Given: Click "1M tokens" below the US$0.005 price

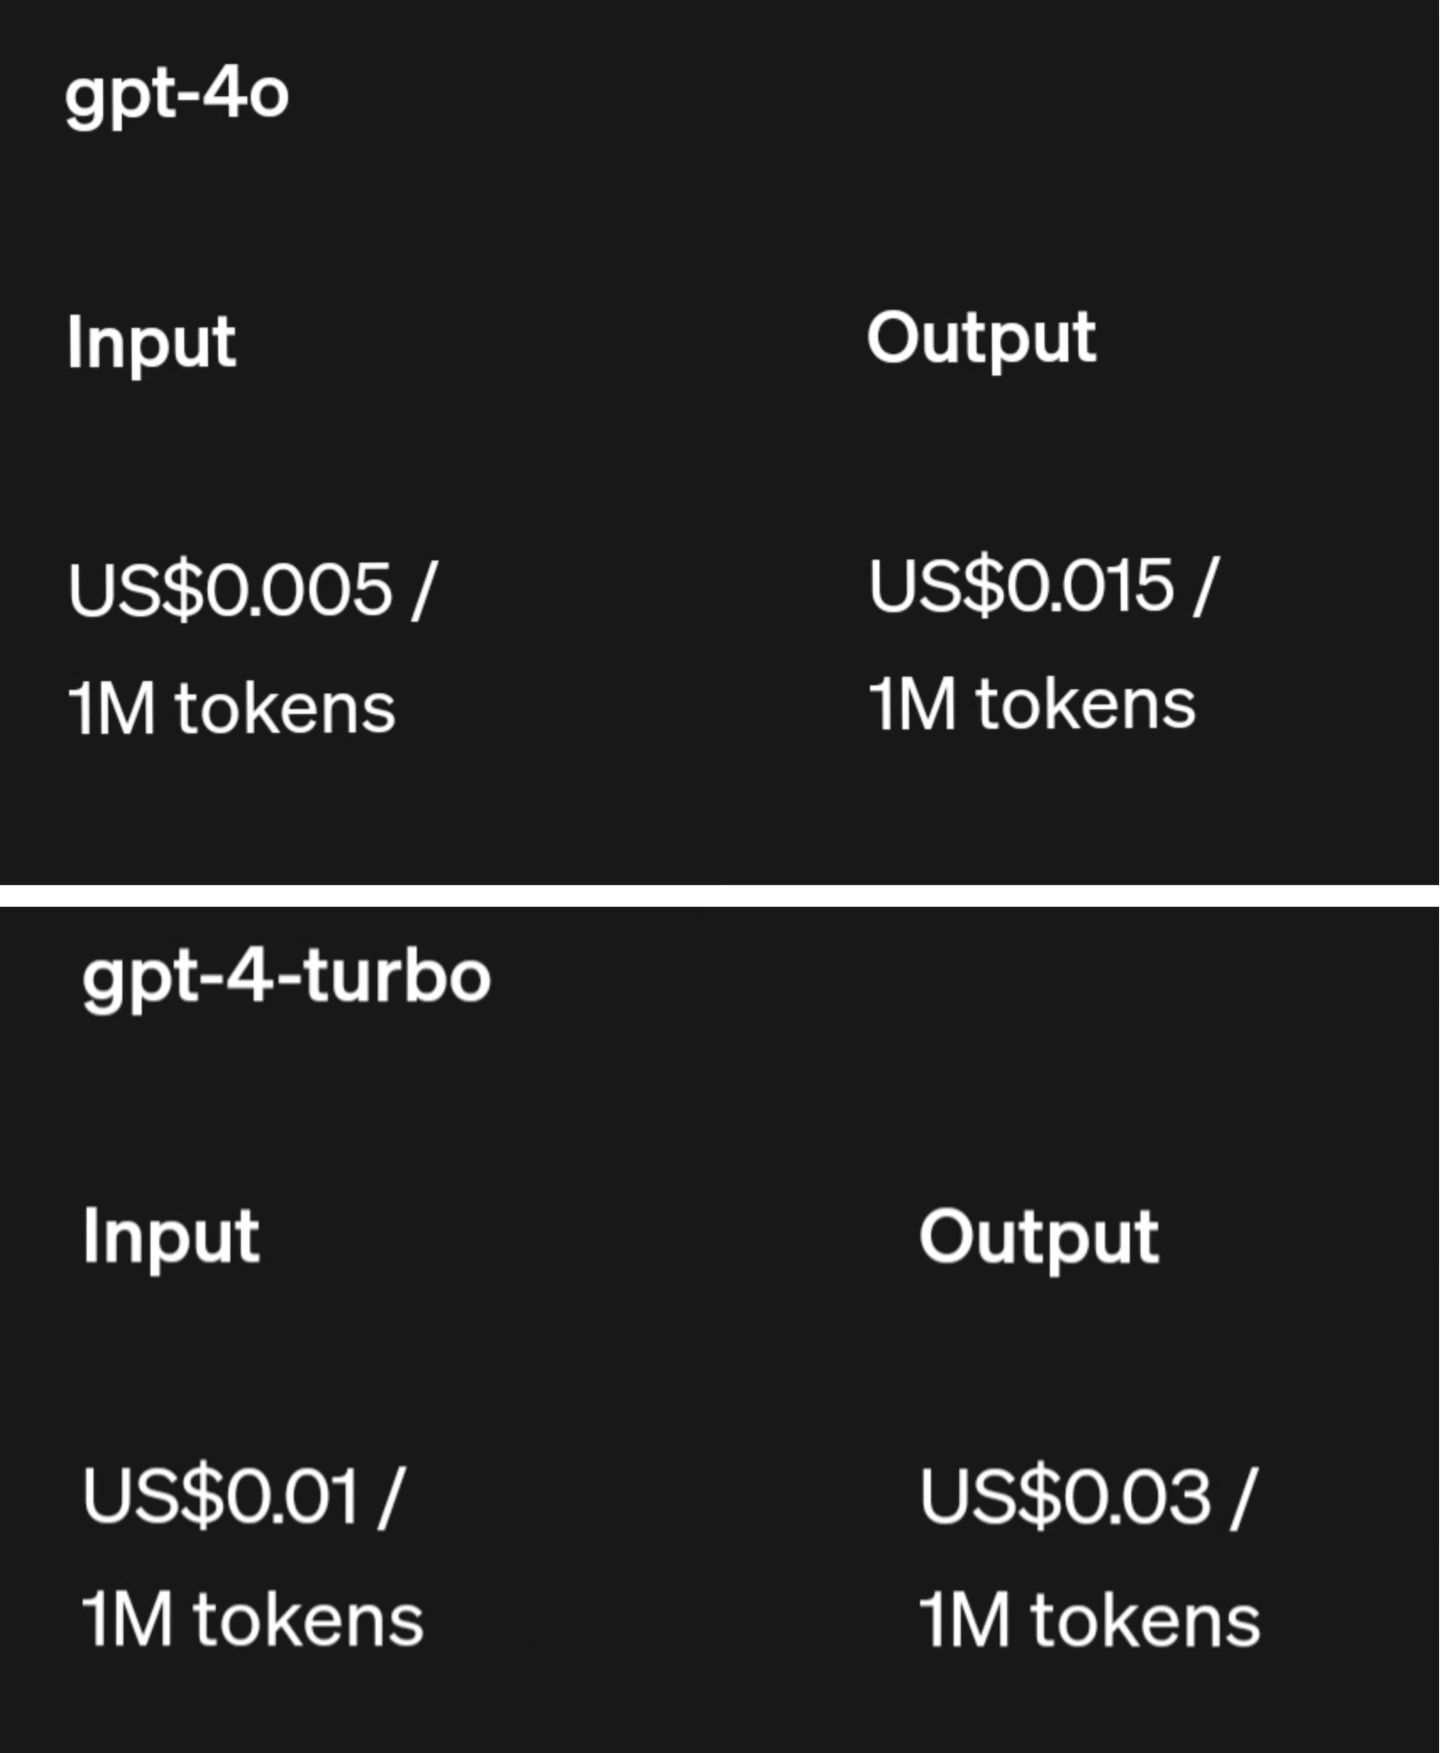Looking at the screenshot, I should point(231,709).
